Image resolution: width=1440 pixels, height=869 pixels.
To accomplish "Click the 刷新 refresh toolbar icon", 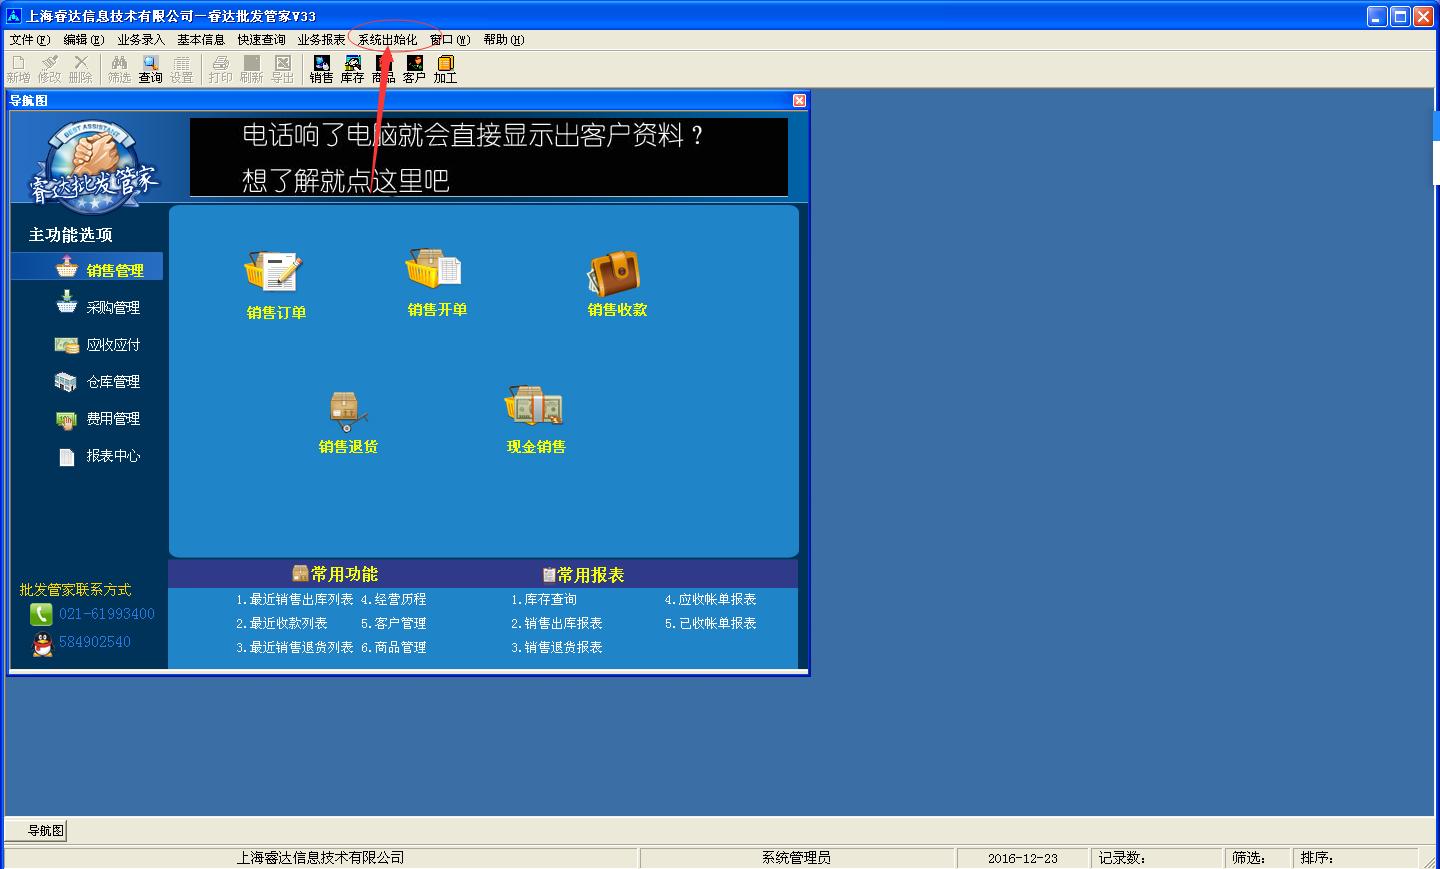I will coord(251,69).
